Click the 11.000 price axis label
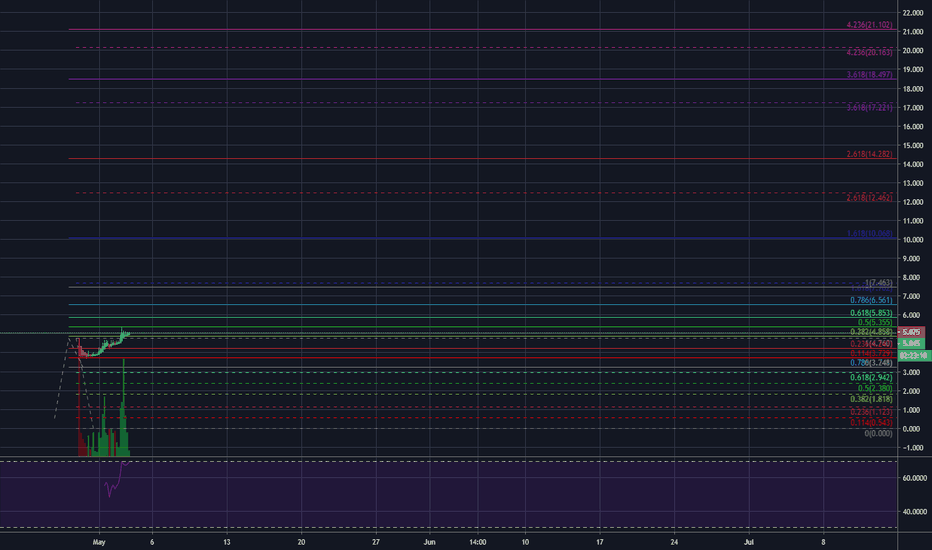The image size is (932, 550). pyautogui.click(x=913, y=221)
